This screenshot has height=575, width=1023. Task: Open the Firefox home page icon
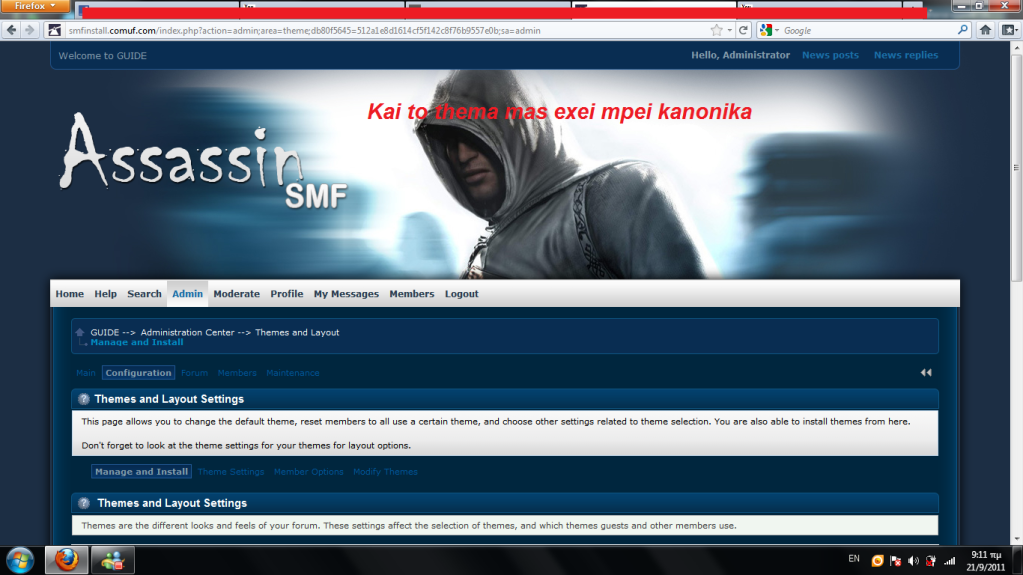pos(985,30)
